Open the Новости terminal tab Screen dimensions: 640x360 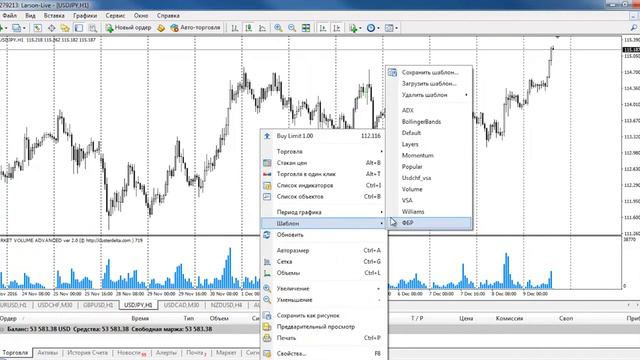pyautogui.click(x=131, y=353)
